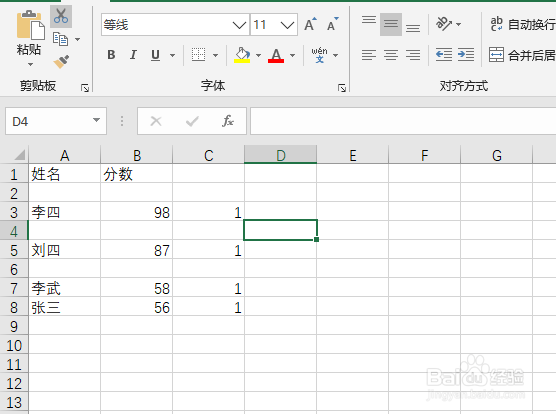Viewport: 556px width, 414px height.
Task: Decrease font size with small A
Action: (332, 24)
